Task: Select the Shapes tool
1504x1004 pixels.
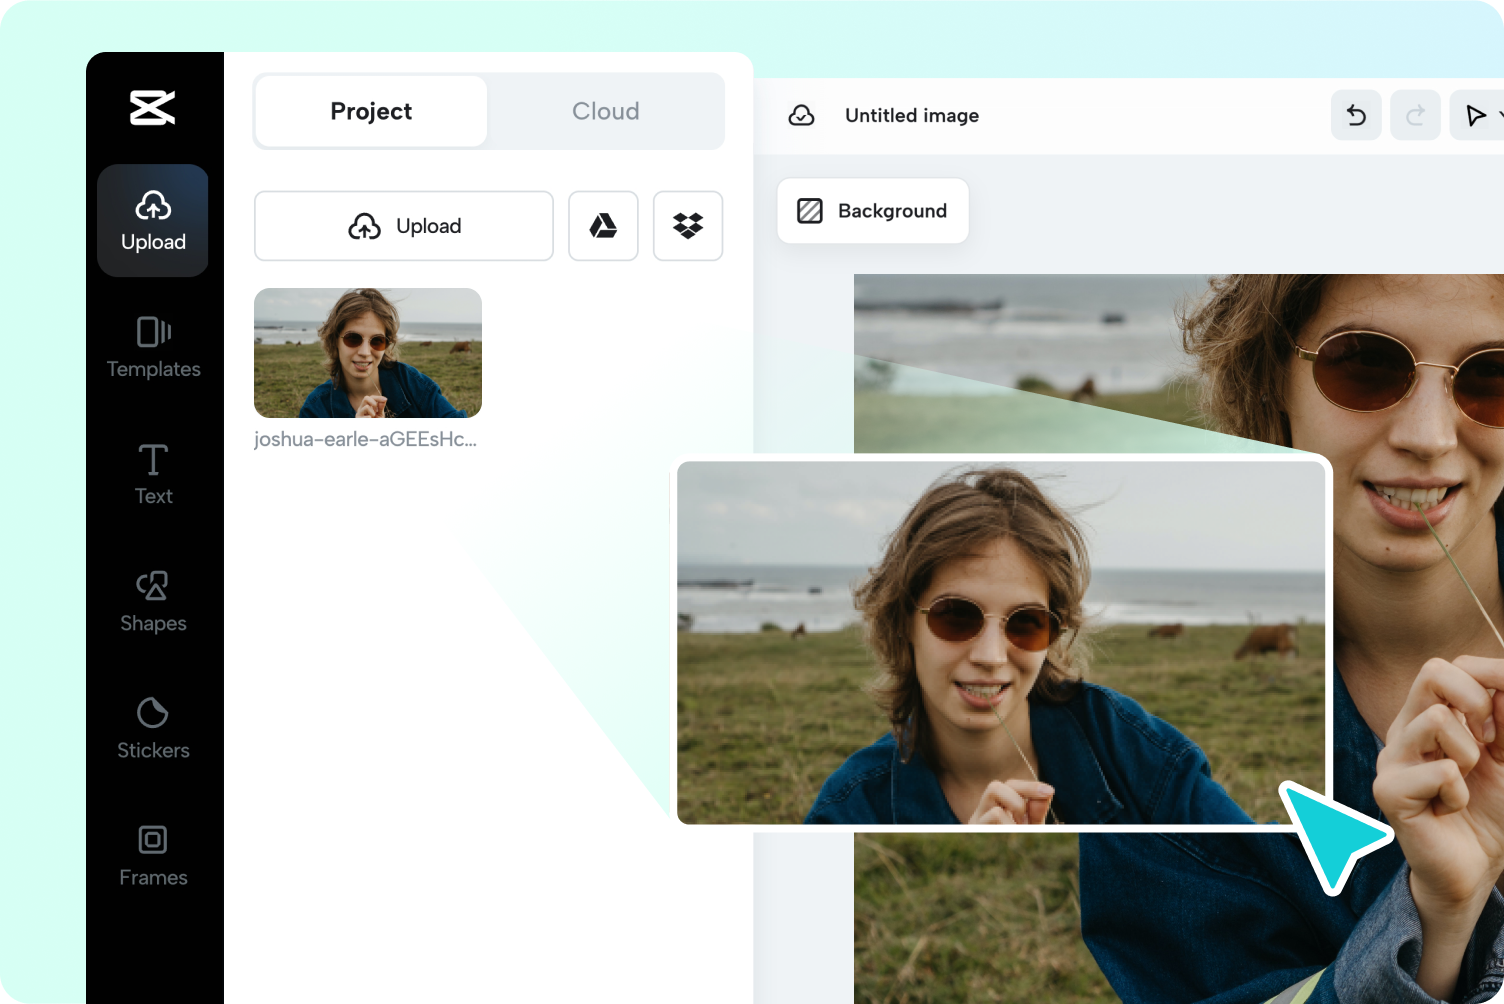Action: pos(153,601)
